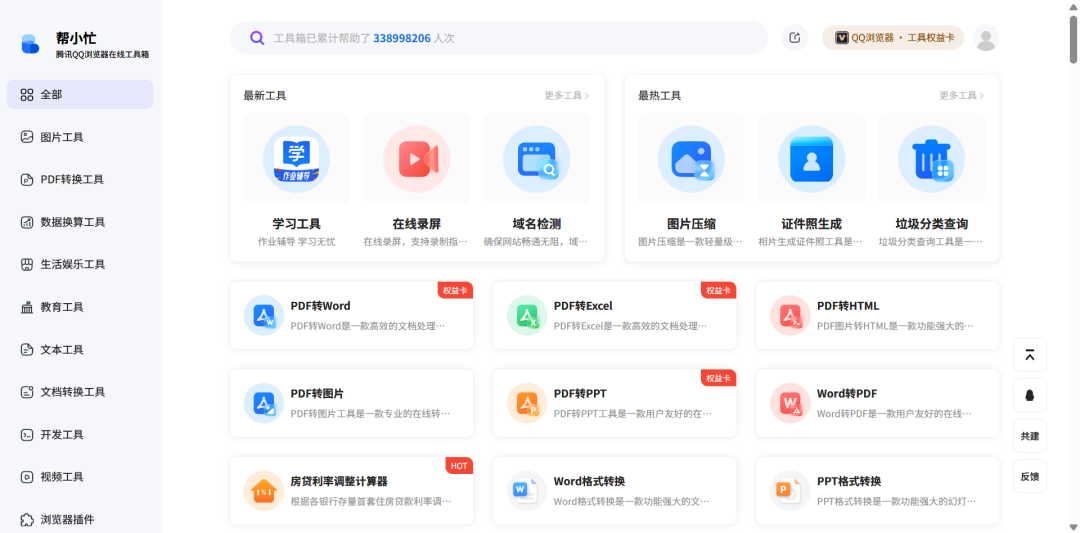Open the 房贷利率调整计算器 card
Image resolution: width=1080 pixels, height=533 pixels.
click(x=351, y=491)
